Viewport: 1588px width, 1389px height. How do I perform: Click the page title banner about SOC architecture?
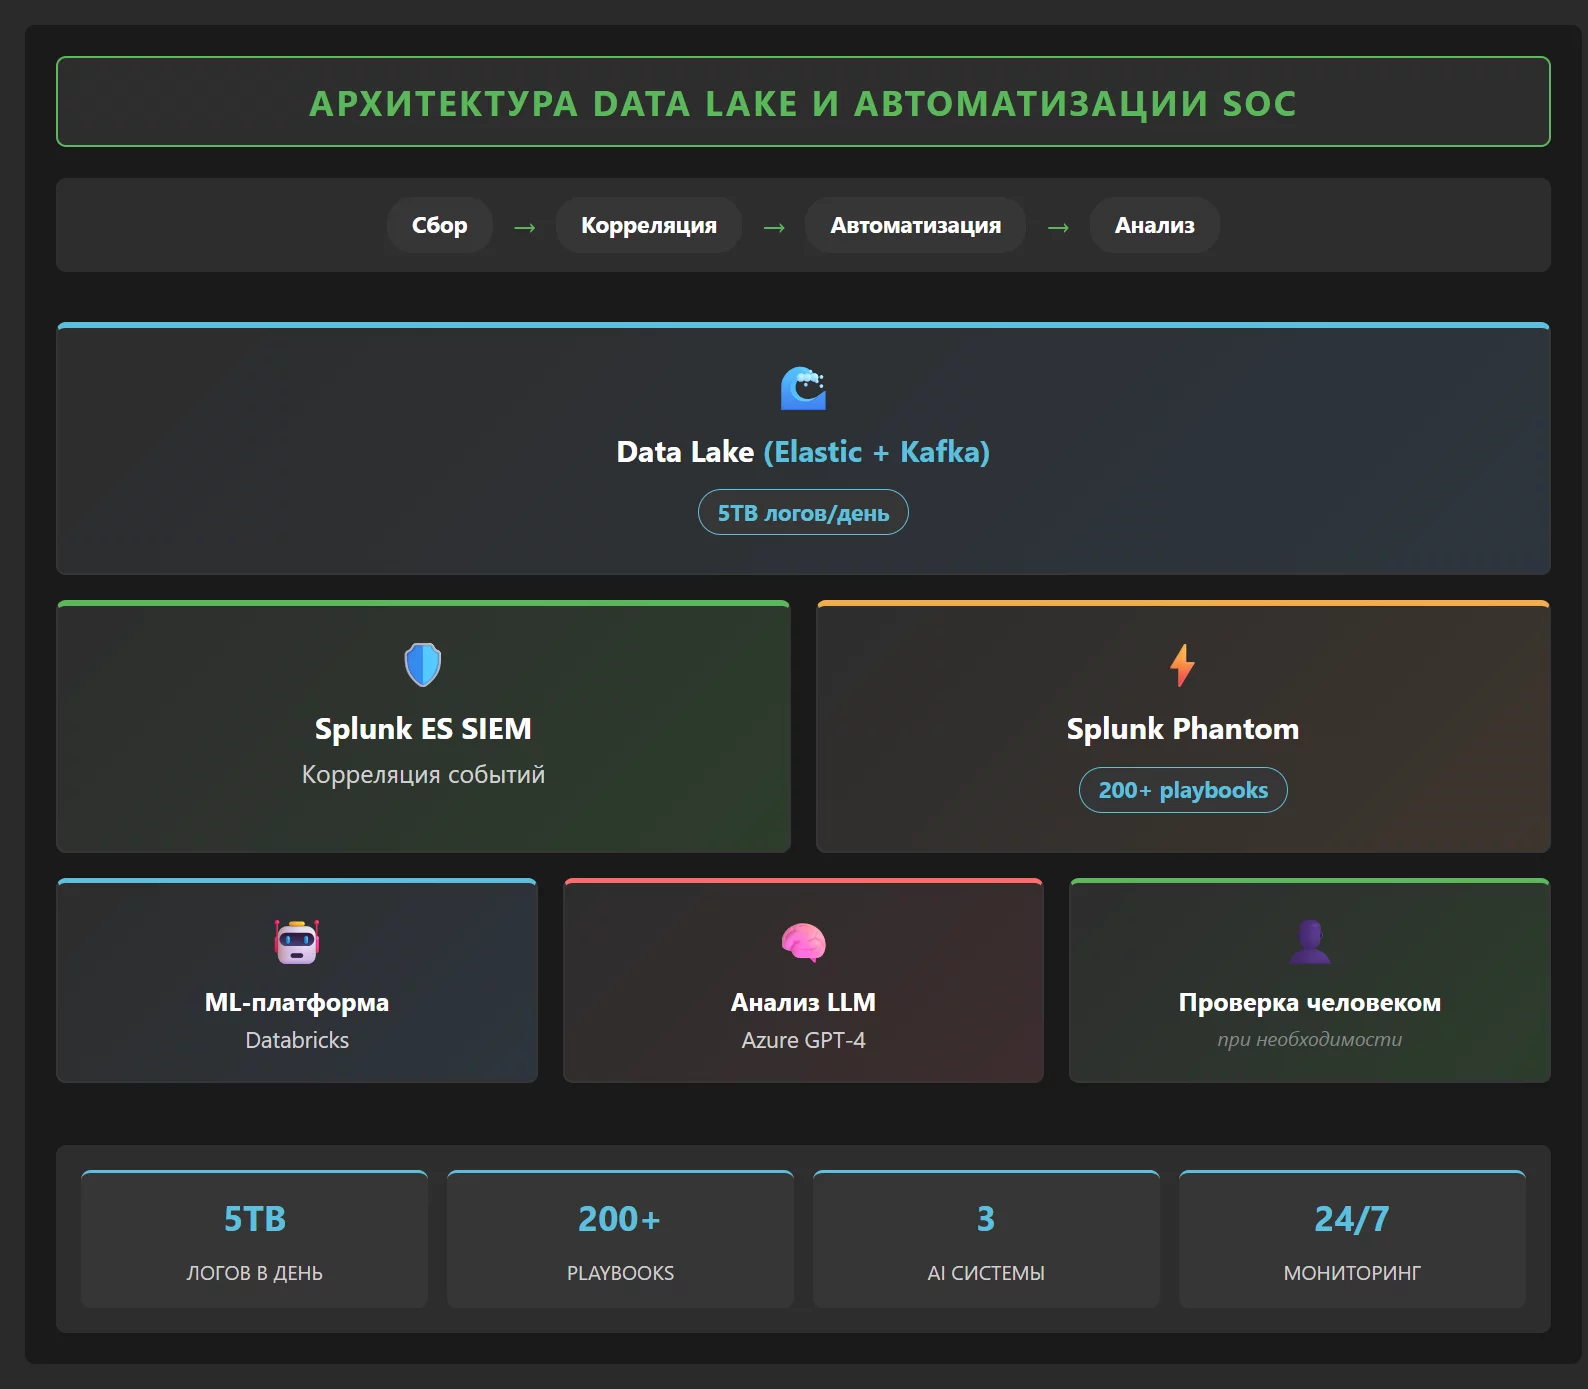tap(803, 102)
